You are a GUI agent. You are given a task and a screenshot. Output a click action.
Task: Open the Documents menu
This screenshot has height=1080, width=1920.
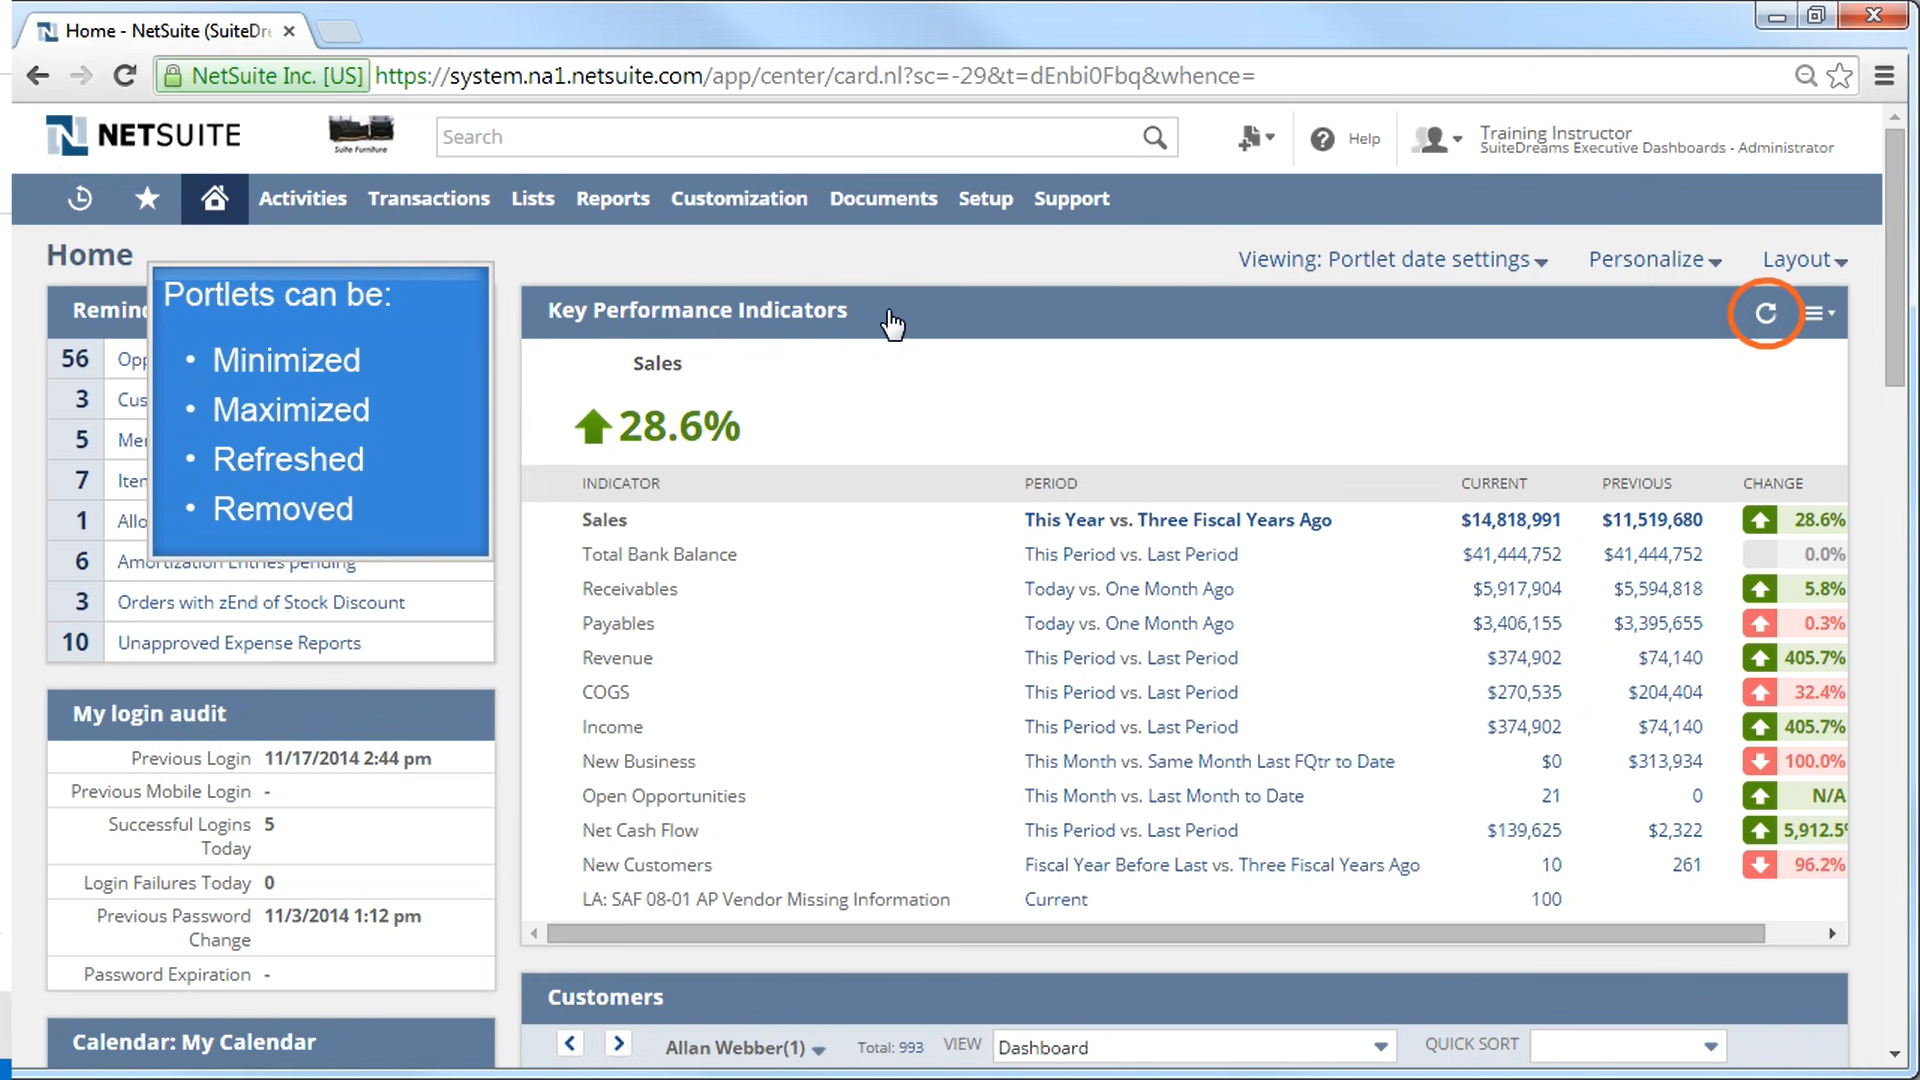884,199
